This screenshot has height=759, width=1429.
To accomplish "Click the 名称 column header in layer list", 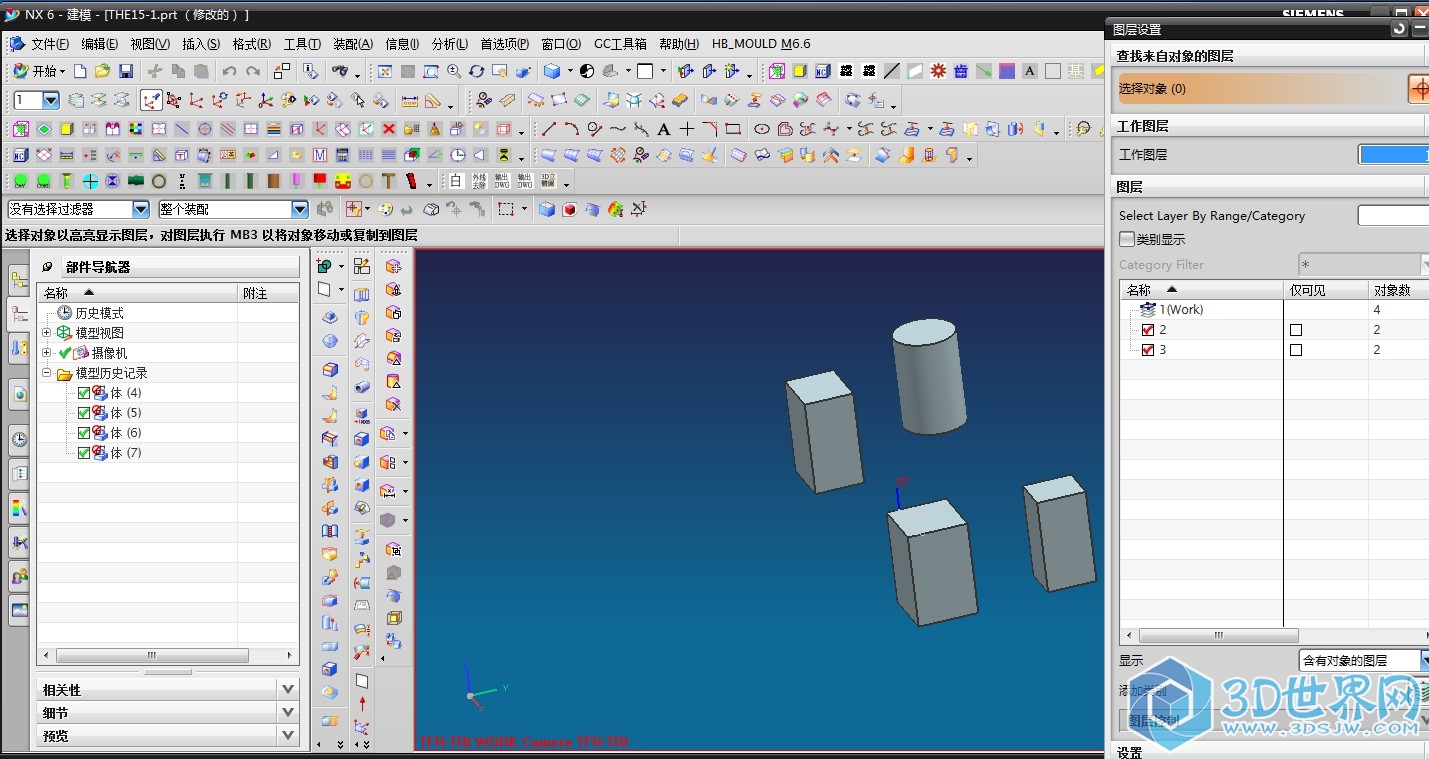I will (x=1139, y=290).
